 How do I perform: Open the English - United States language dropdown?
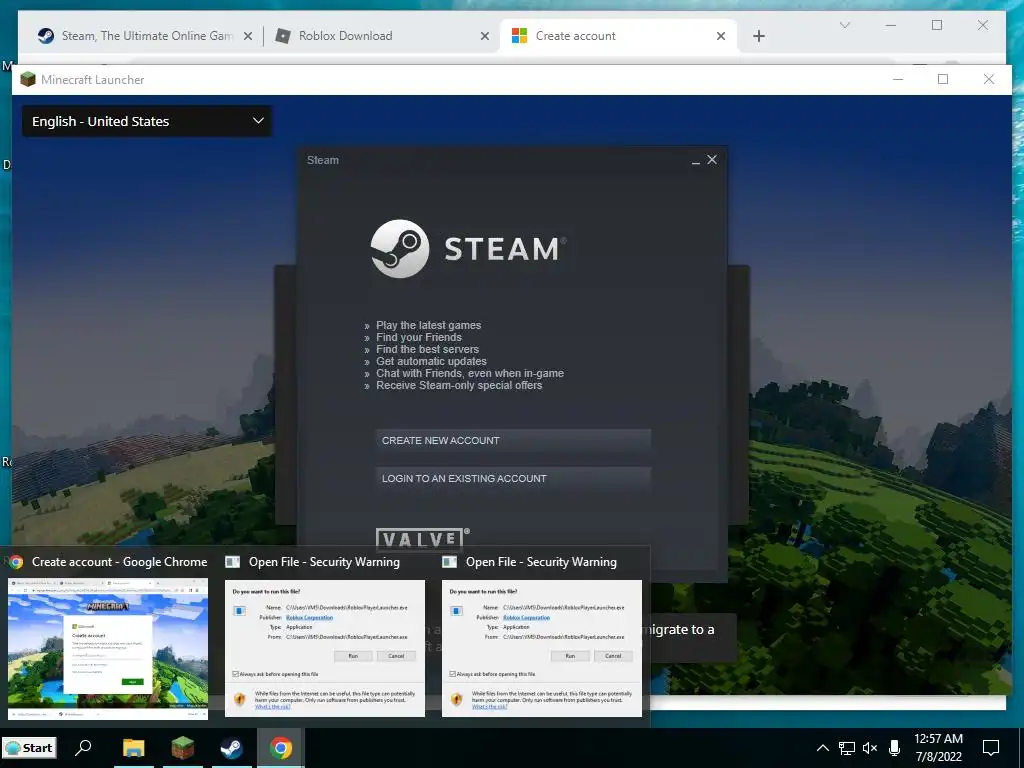tap(147, 121)
